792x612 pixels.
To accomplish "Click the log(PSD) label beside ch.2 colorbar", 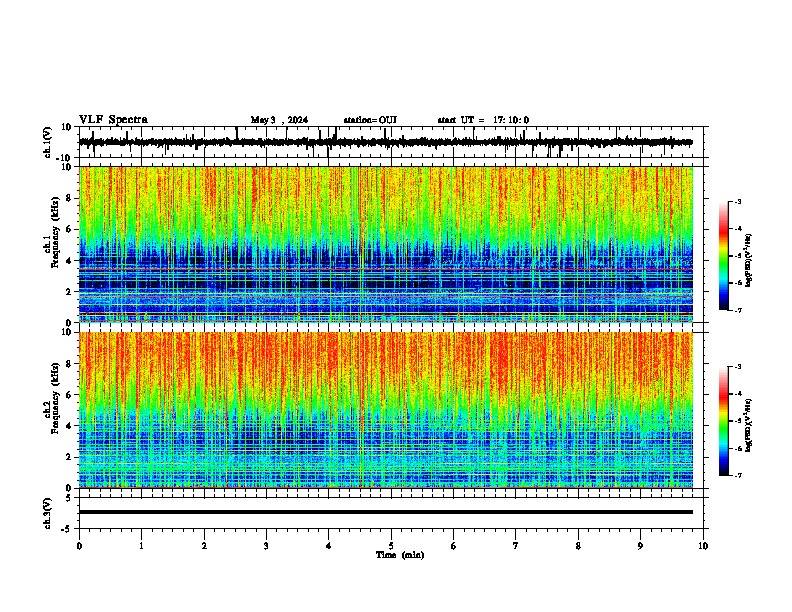I will (x=749, y=425).
